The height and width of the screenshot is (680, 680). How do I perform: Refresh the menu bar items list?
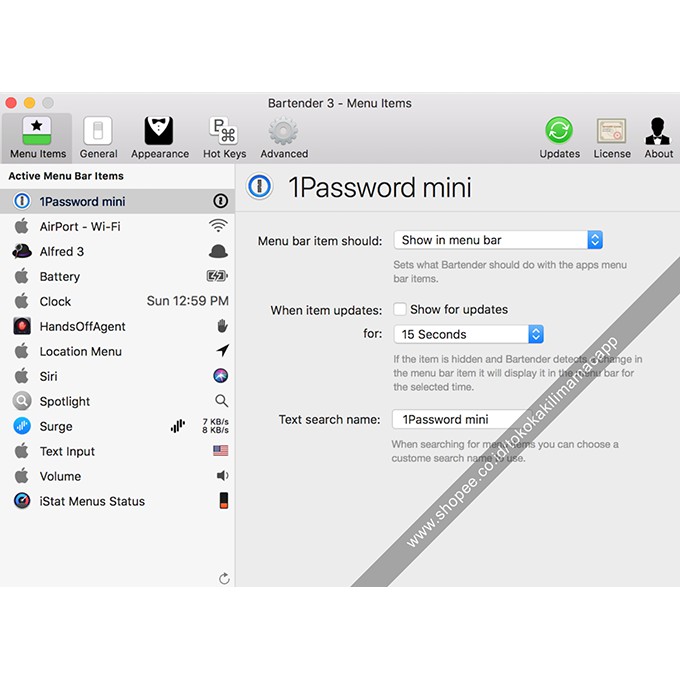tap(224, 578)
